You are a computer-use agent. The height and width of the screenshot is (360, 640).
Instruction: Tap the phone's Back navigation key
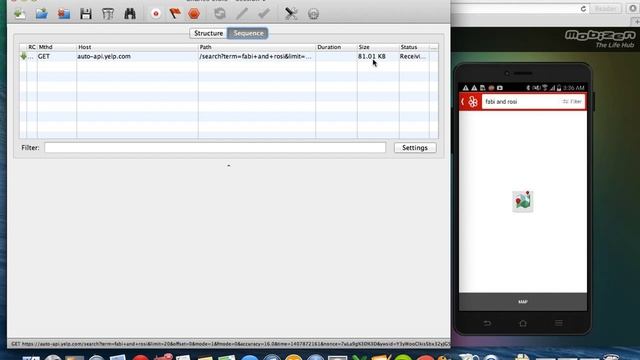[x=487, y=323]
